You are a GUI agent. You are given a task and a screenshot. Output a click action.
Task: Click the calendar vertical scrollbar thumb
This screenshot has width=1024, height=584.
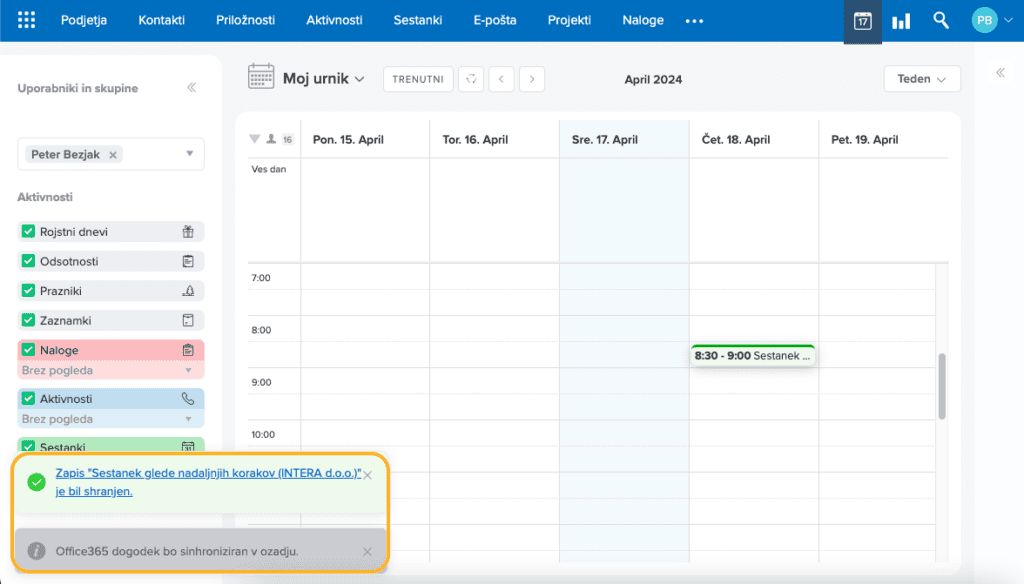[942, 387]
